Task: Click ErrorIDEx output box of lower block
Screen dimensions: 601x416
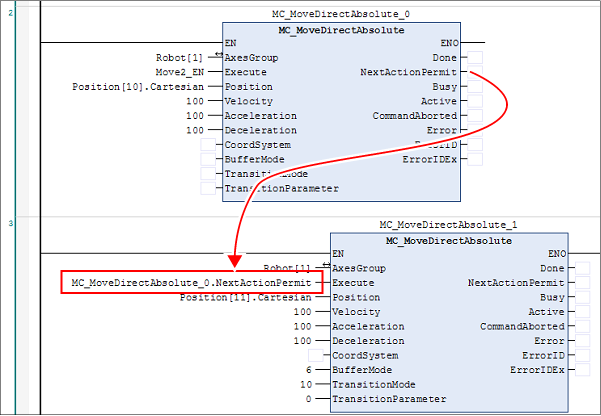Action: click(583, 370)
